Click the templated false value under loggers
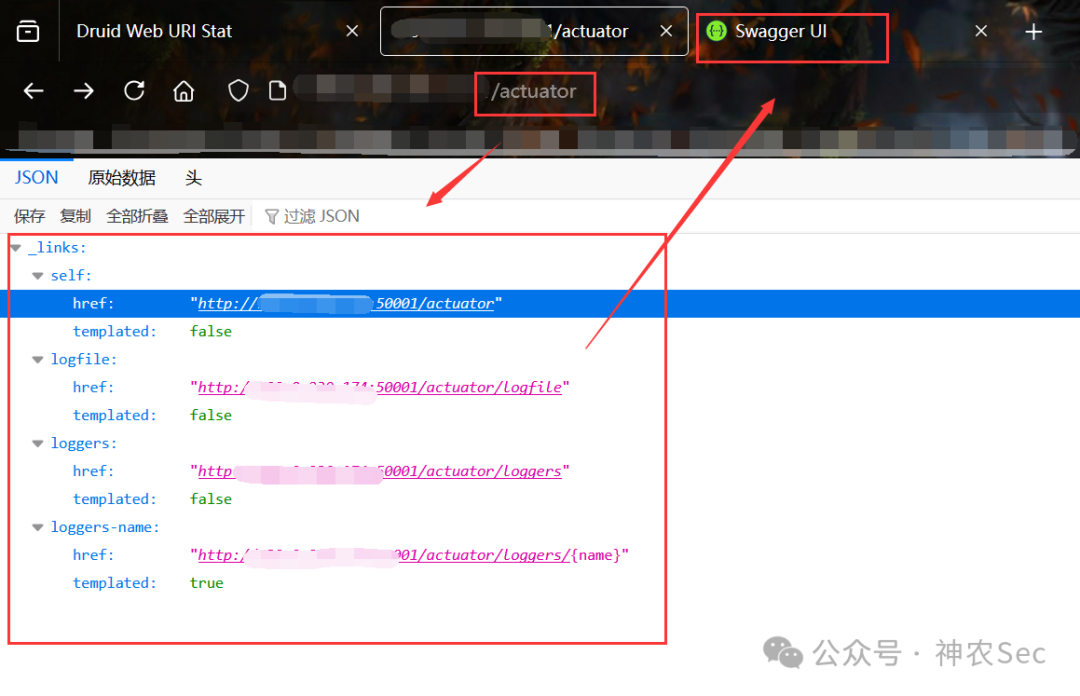 211,500
